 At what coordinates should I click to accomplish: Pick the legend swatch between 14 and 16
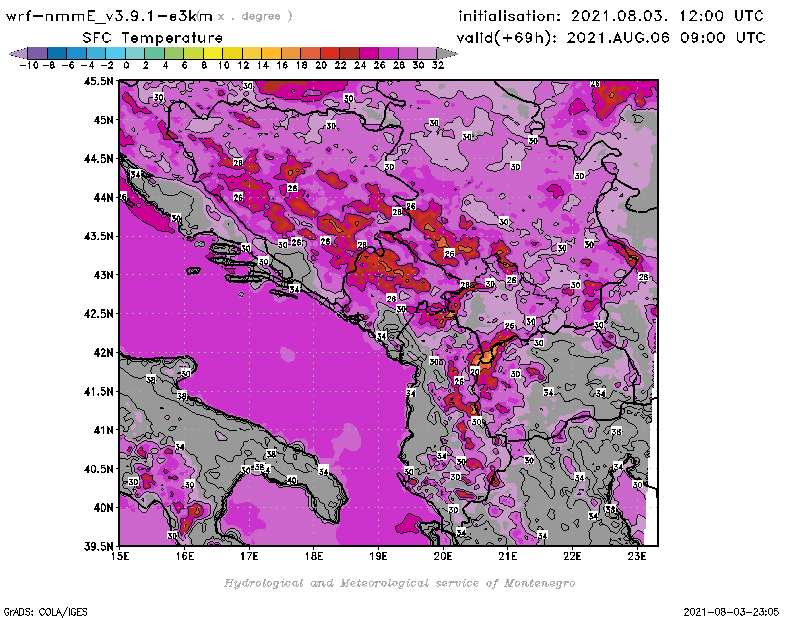[271, 53]
